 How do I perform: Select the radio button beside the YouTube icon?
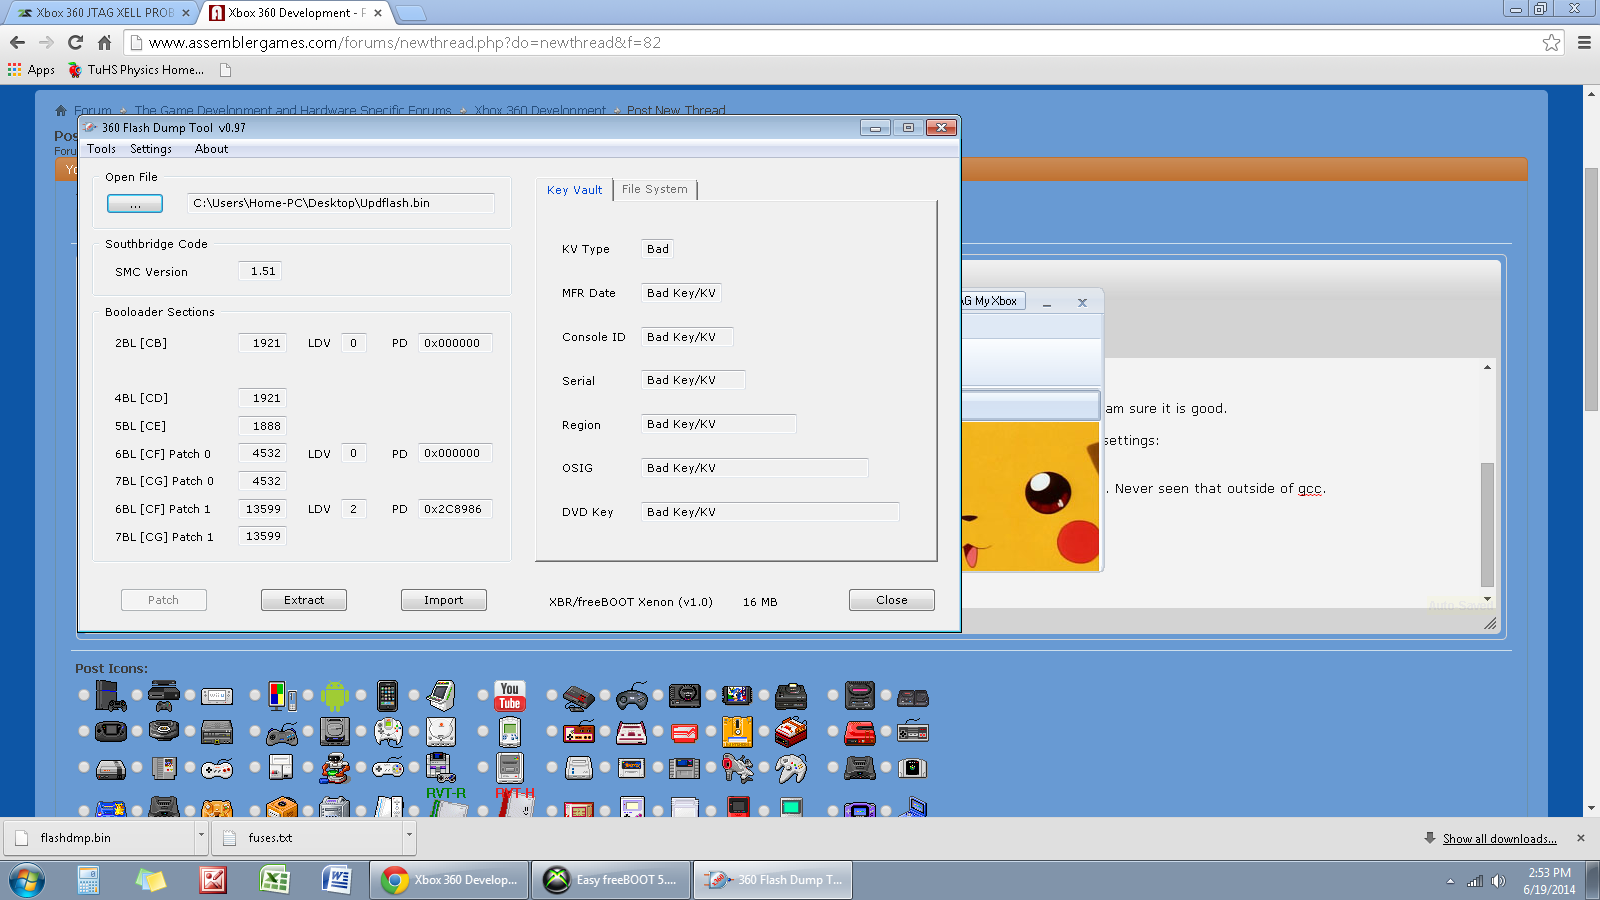(483, 695)
